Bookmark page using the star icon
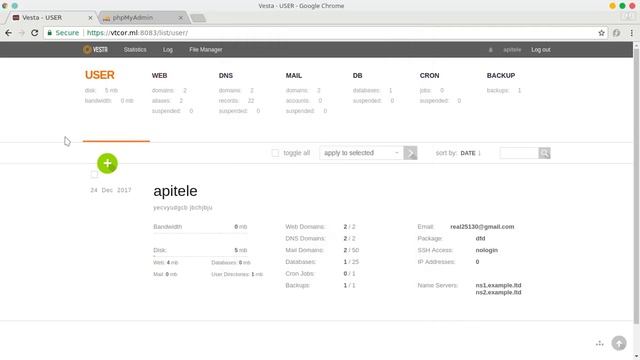The width and height of the screenshot is (640, 360). pyautogui.click(x=601, y=33)
